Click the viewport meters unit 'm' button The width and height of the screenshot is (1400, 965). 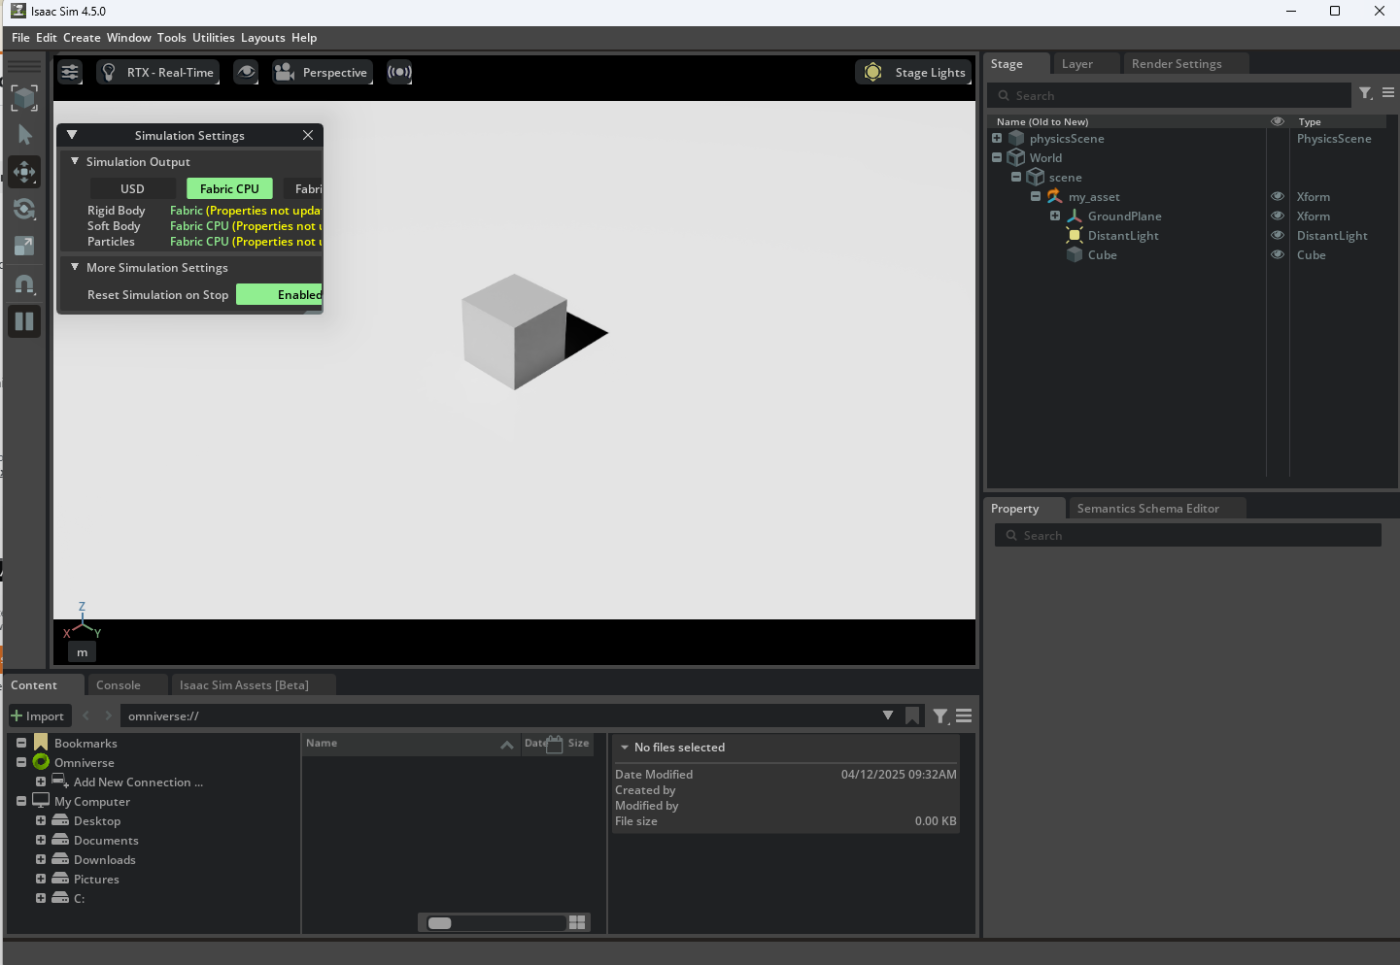tap(82, 652)
